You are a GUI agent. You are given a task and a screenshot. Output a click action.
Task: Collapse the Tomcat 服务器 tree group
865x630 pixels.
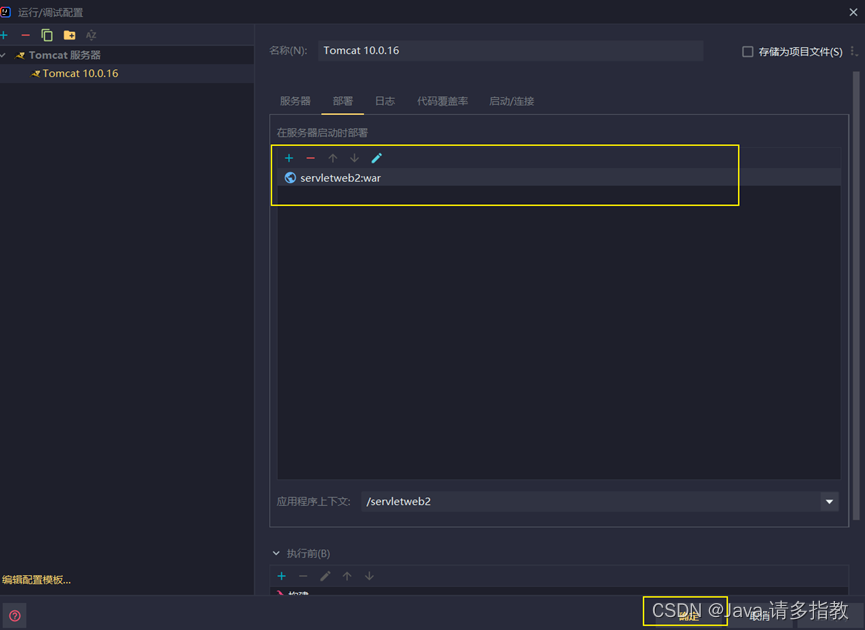pos(3,55)
